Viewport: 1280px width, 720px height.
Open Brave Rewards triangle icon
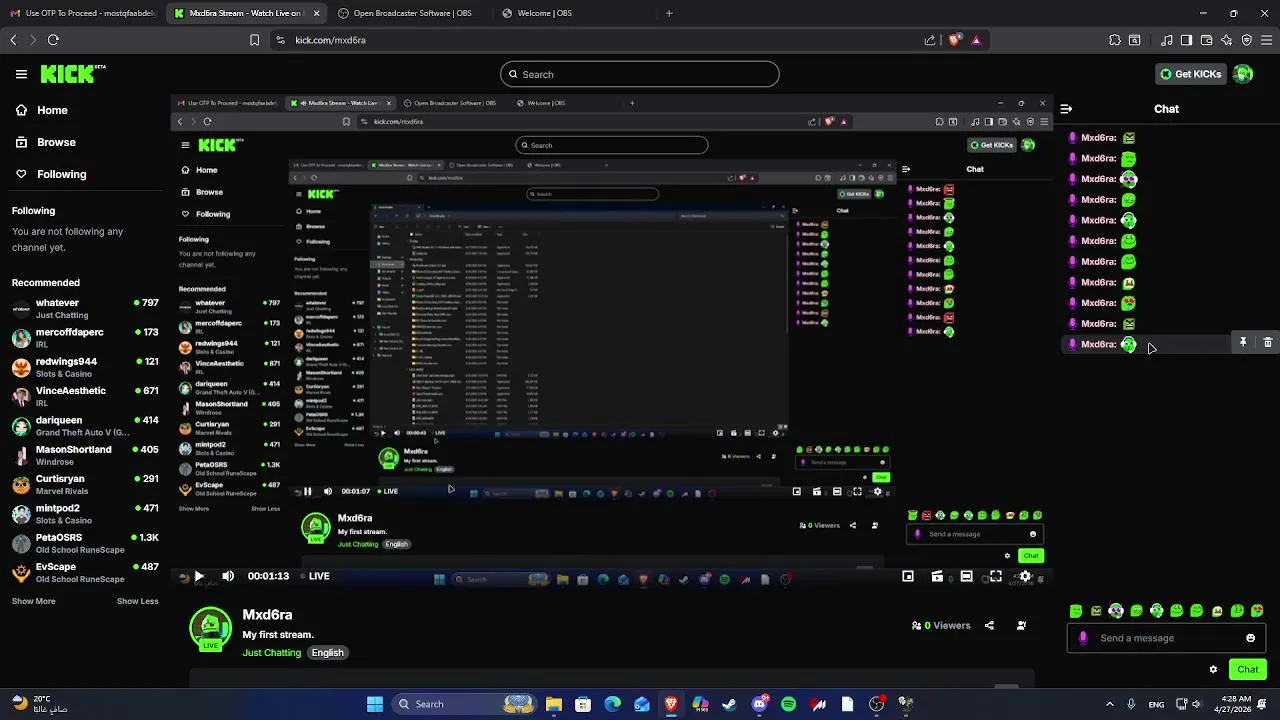coord(976,40)
